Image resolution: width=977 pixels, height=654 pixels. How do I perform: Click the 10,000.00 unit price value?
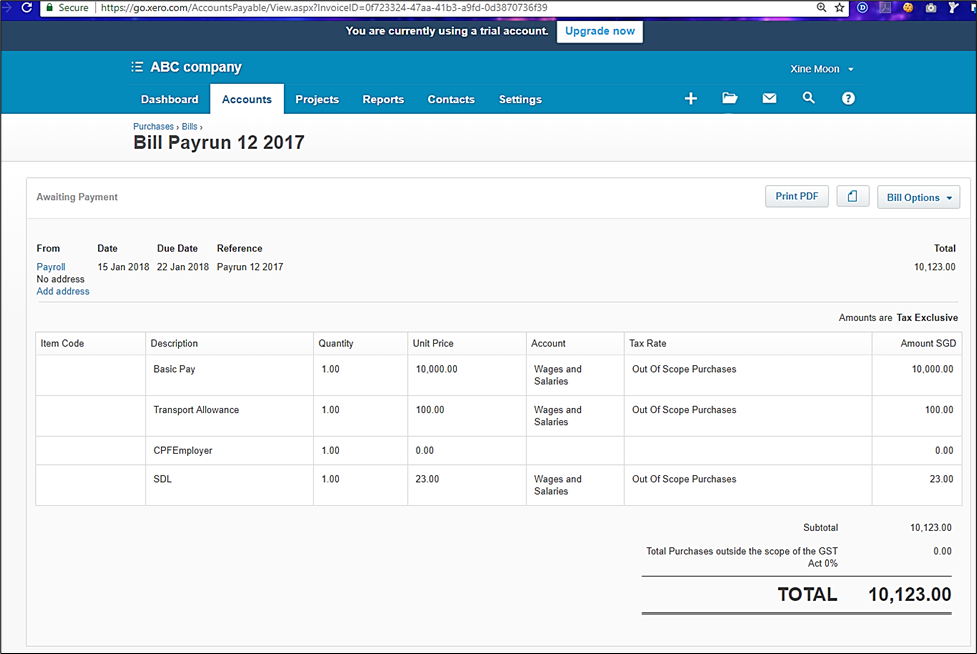(x=436, y=369)
